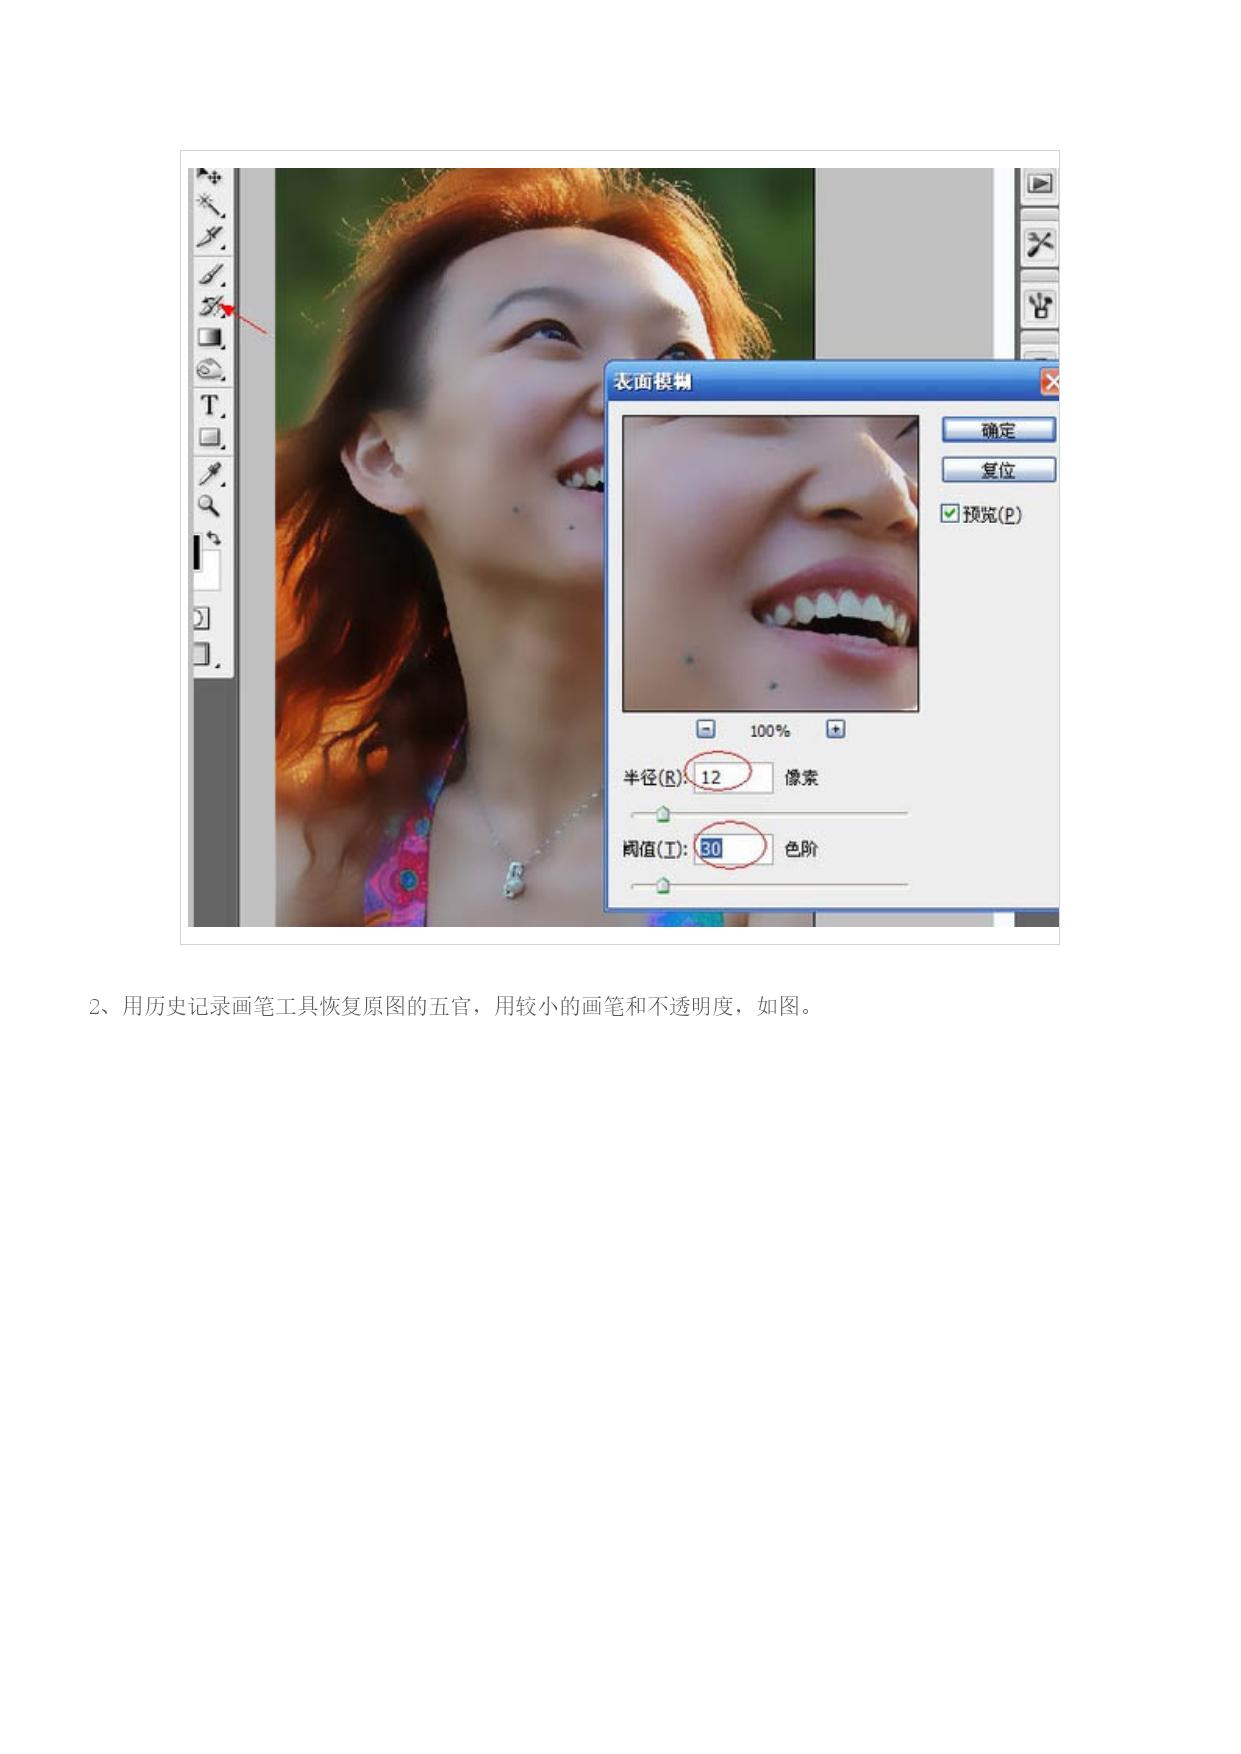1241x1754 pixels.
Task: Click the 半径 radius slider handle
Action: point(662,814)
